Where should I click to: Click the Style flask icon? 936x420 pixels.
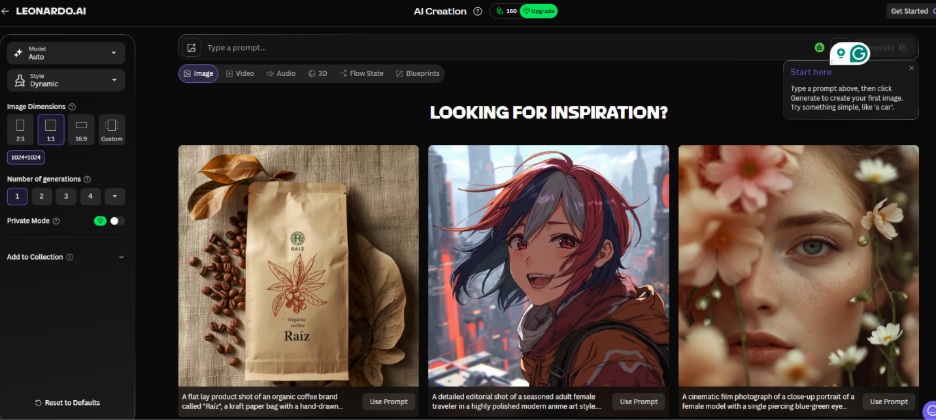(x=20, y=81)
